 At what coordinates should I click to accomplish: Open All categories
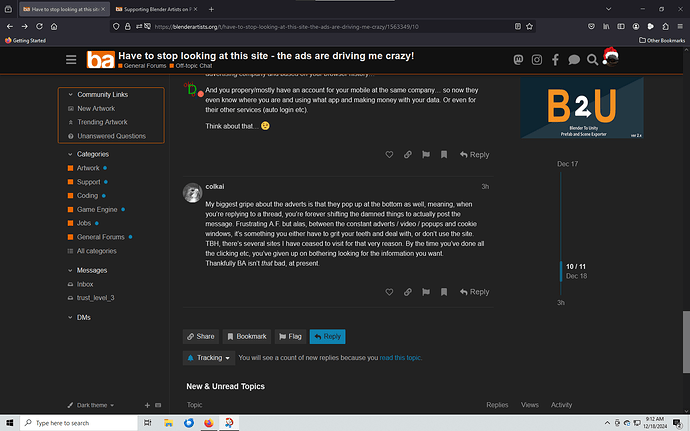(96, 251)
